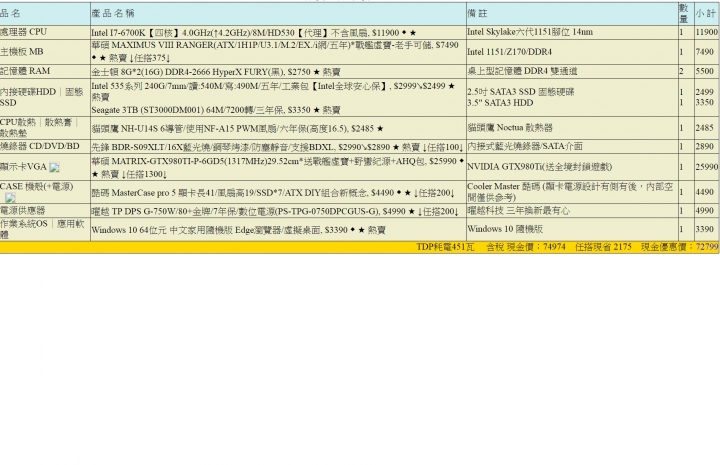
Task: Click the 4490 case subtotal
Action: point(705,192)
